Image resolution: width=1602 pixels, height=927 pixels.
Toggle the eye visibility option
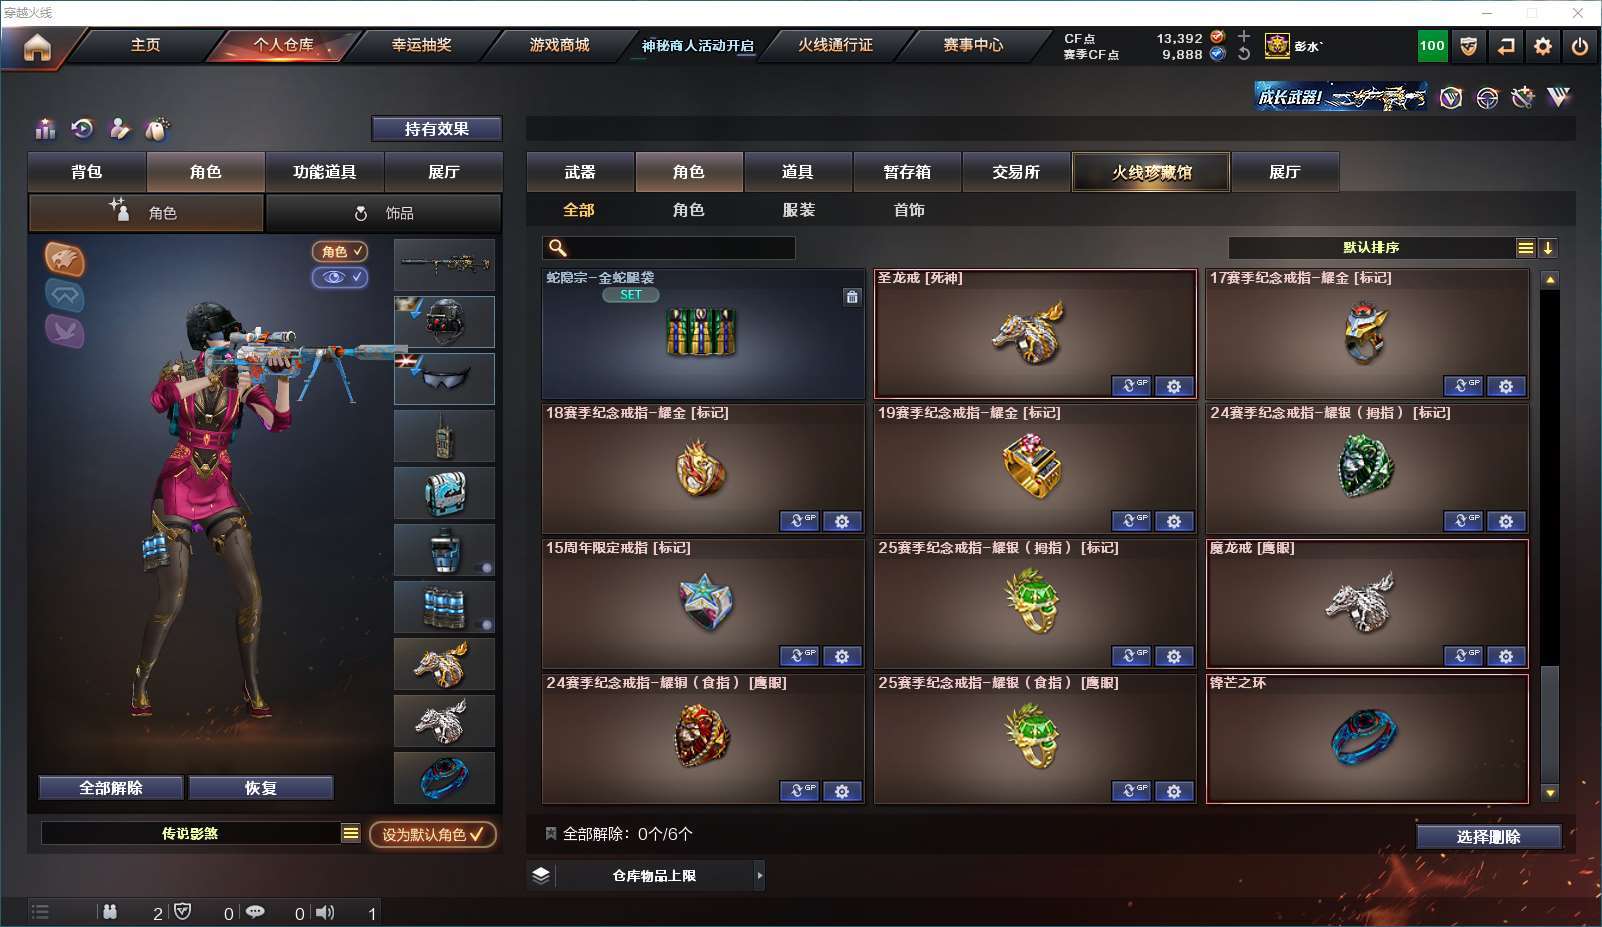point(340,277)
